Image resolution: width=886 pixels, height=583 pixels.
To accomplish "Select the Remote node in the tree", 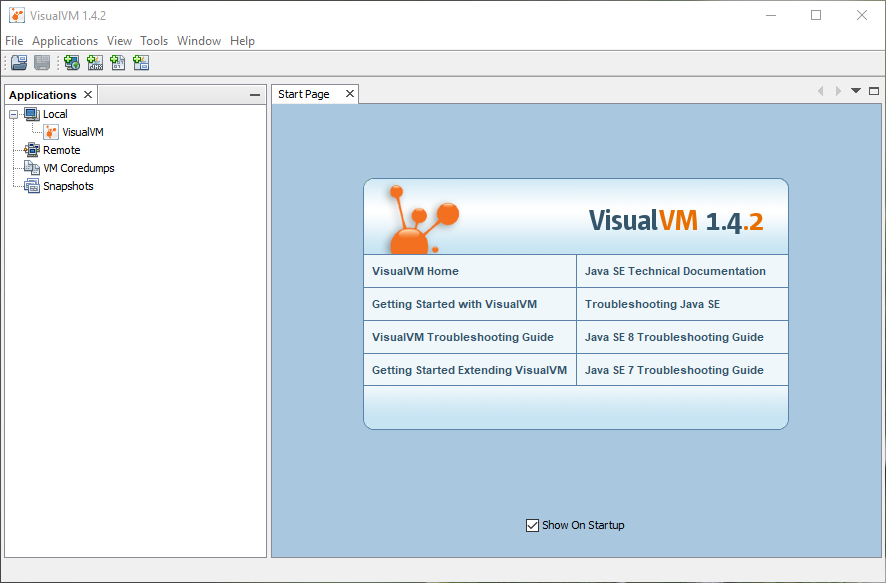I will tap(61, 150).
